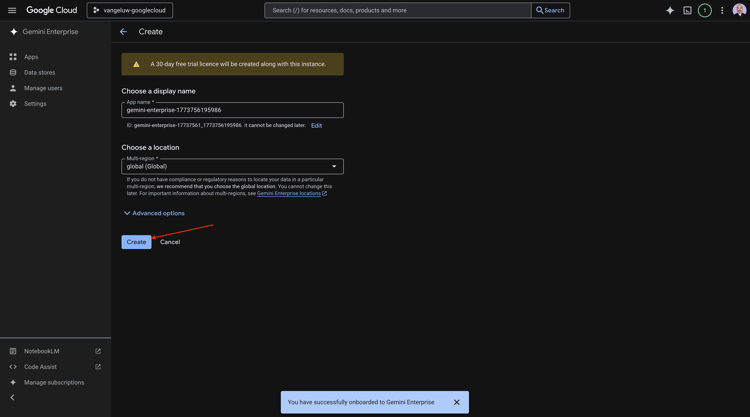
Task: Go to Apps in the sidebar
Action: 31,57
